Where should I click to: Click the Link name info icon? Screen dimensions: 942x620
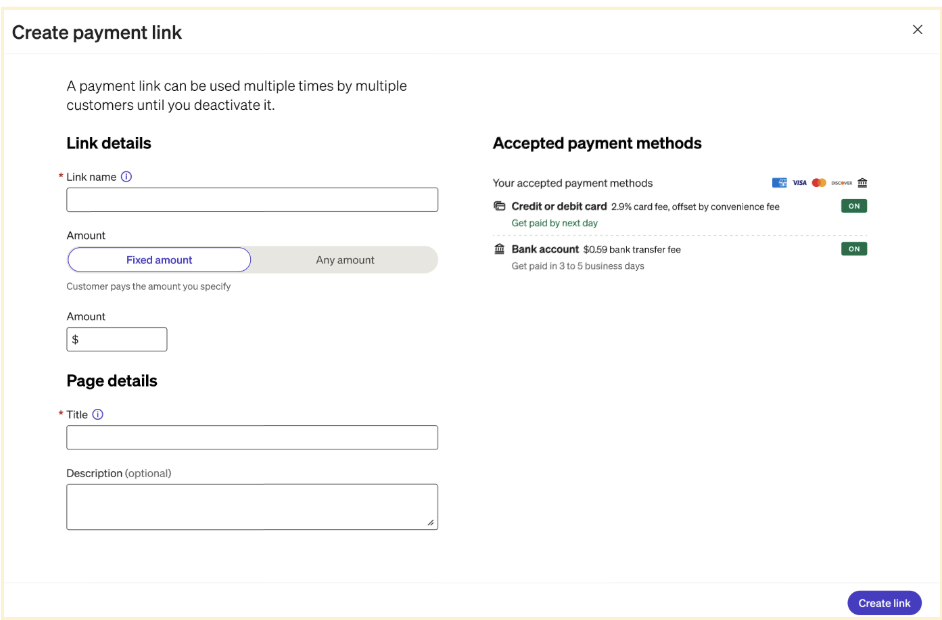pos(126,177)
